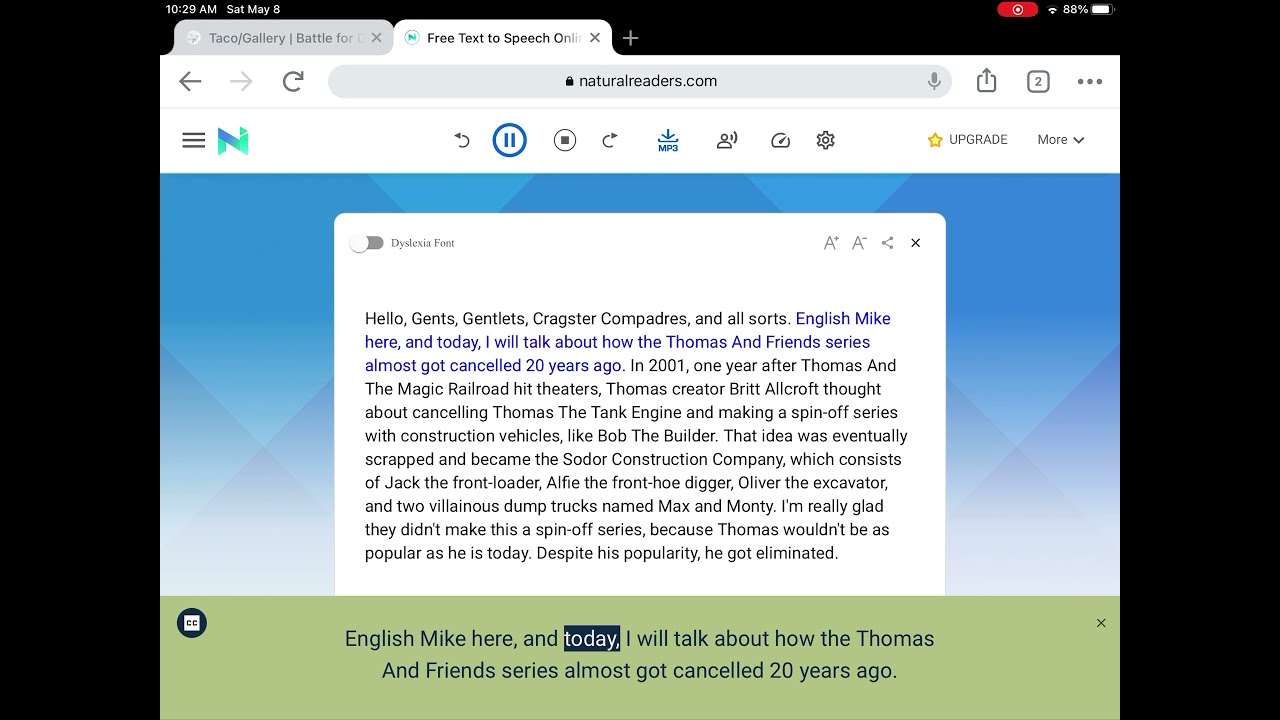Image resolution: width=1280 pixels, height=720 pixels.
Task: Tap the Wi-Fi status icon
Action: click(1052, 9)
